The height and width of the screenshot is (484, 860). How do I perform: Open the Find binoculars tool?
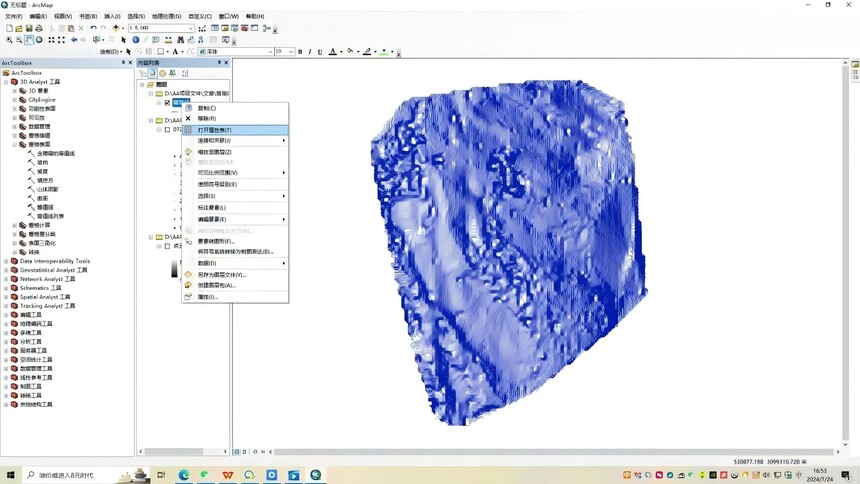180,40
